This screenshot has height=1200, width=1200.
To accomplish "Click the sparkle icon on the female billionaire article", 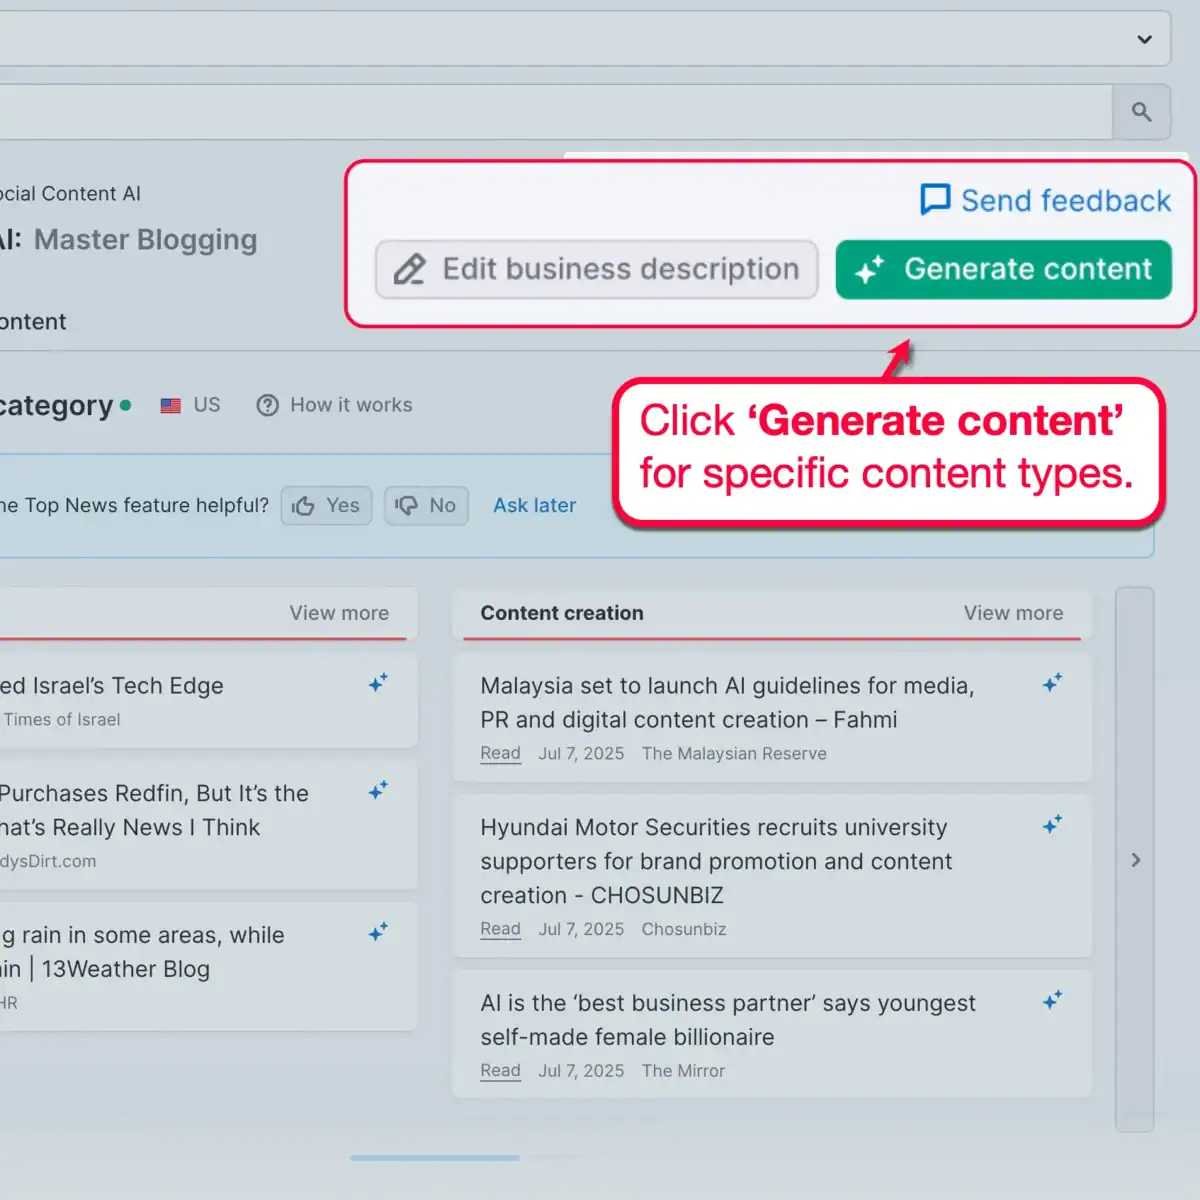I will pyautogui.click(x=1052, y=1000).
